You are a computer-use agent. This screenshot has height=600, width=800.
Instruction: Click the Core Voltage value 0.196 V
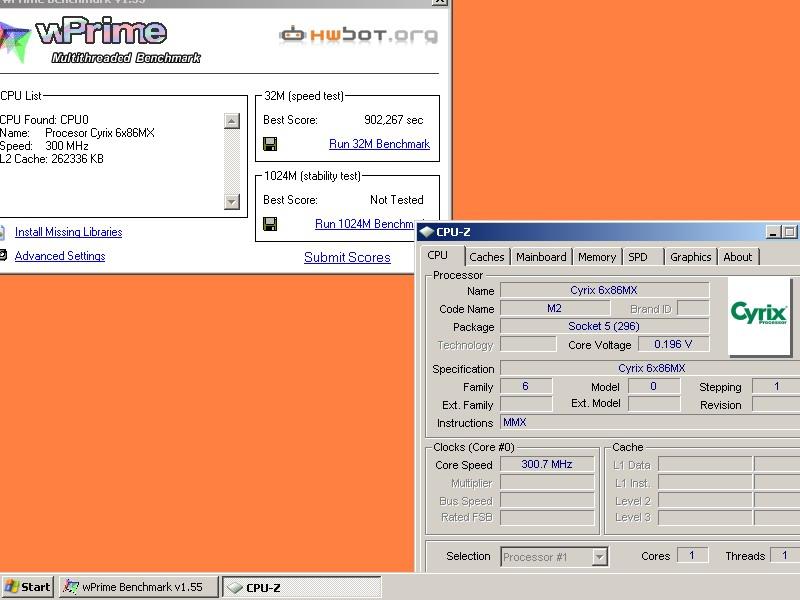pyautogui.click(x=673, y=344)
